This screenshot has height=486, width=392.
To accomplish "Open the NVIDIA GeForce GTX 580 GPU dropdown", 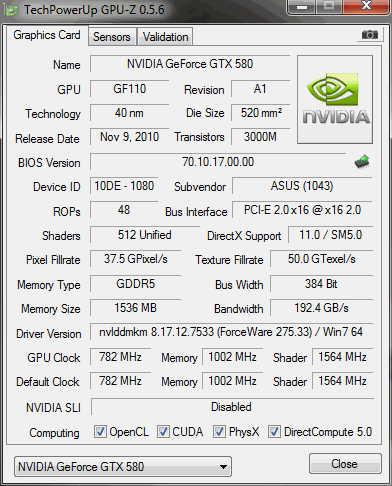I will [x=123, y=467].
